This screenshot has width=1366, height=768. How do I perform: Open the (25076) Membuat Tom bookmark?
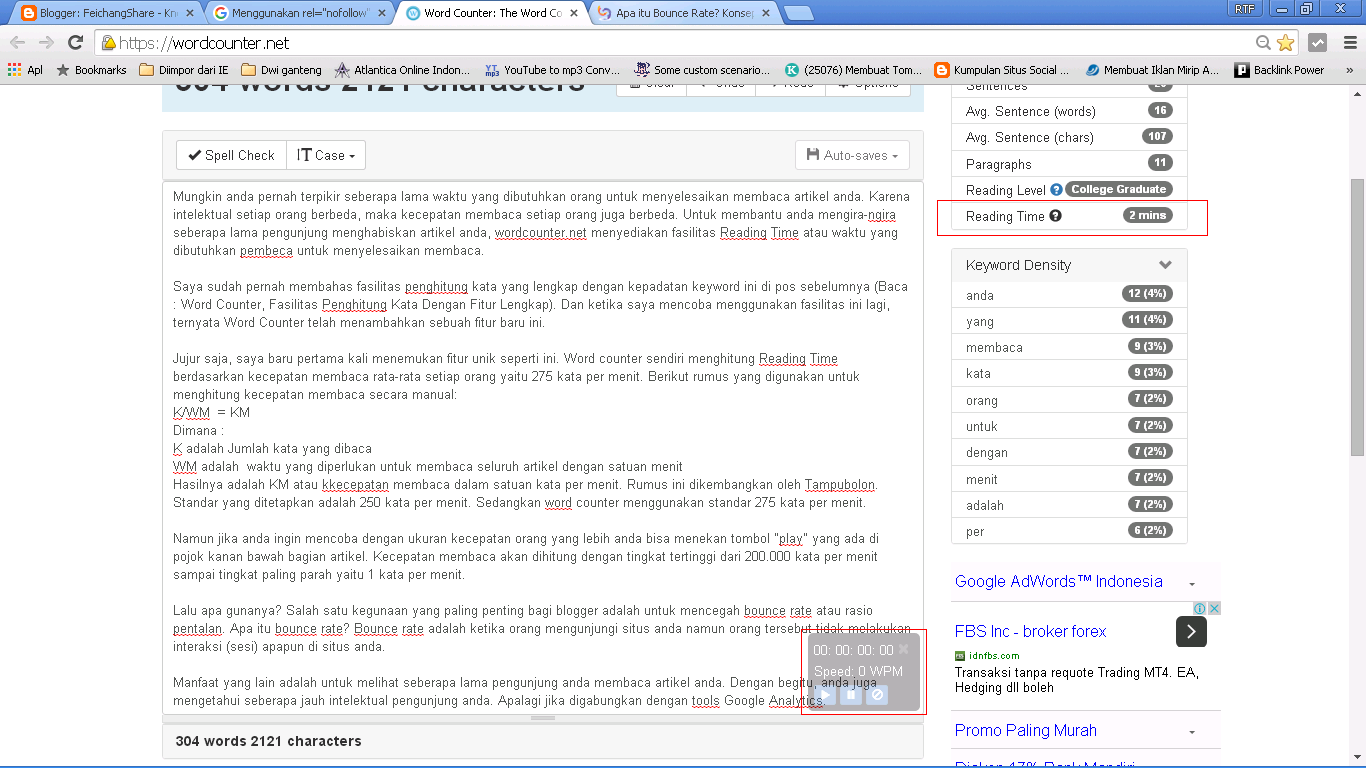pyautogui.click(x=853, y=70)
